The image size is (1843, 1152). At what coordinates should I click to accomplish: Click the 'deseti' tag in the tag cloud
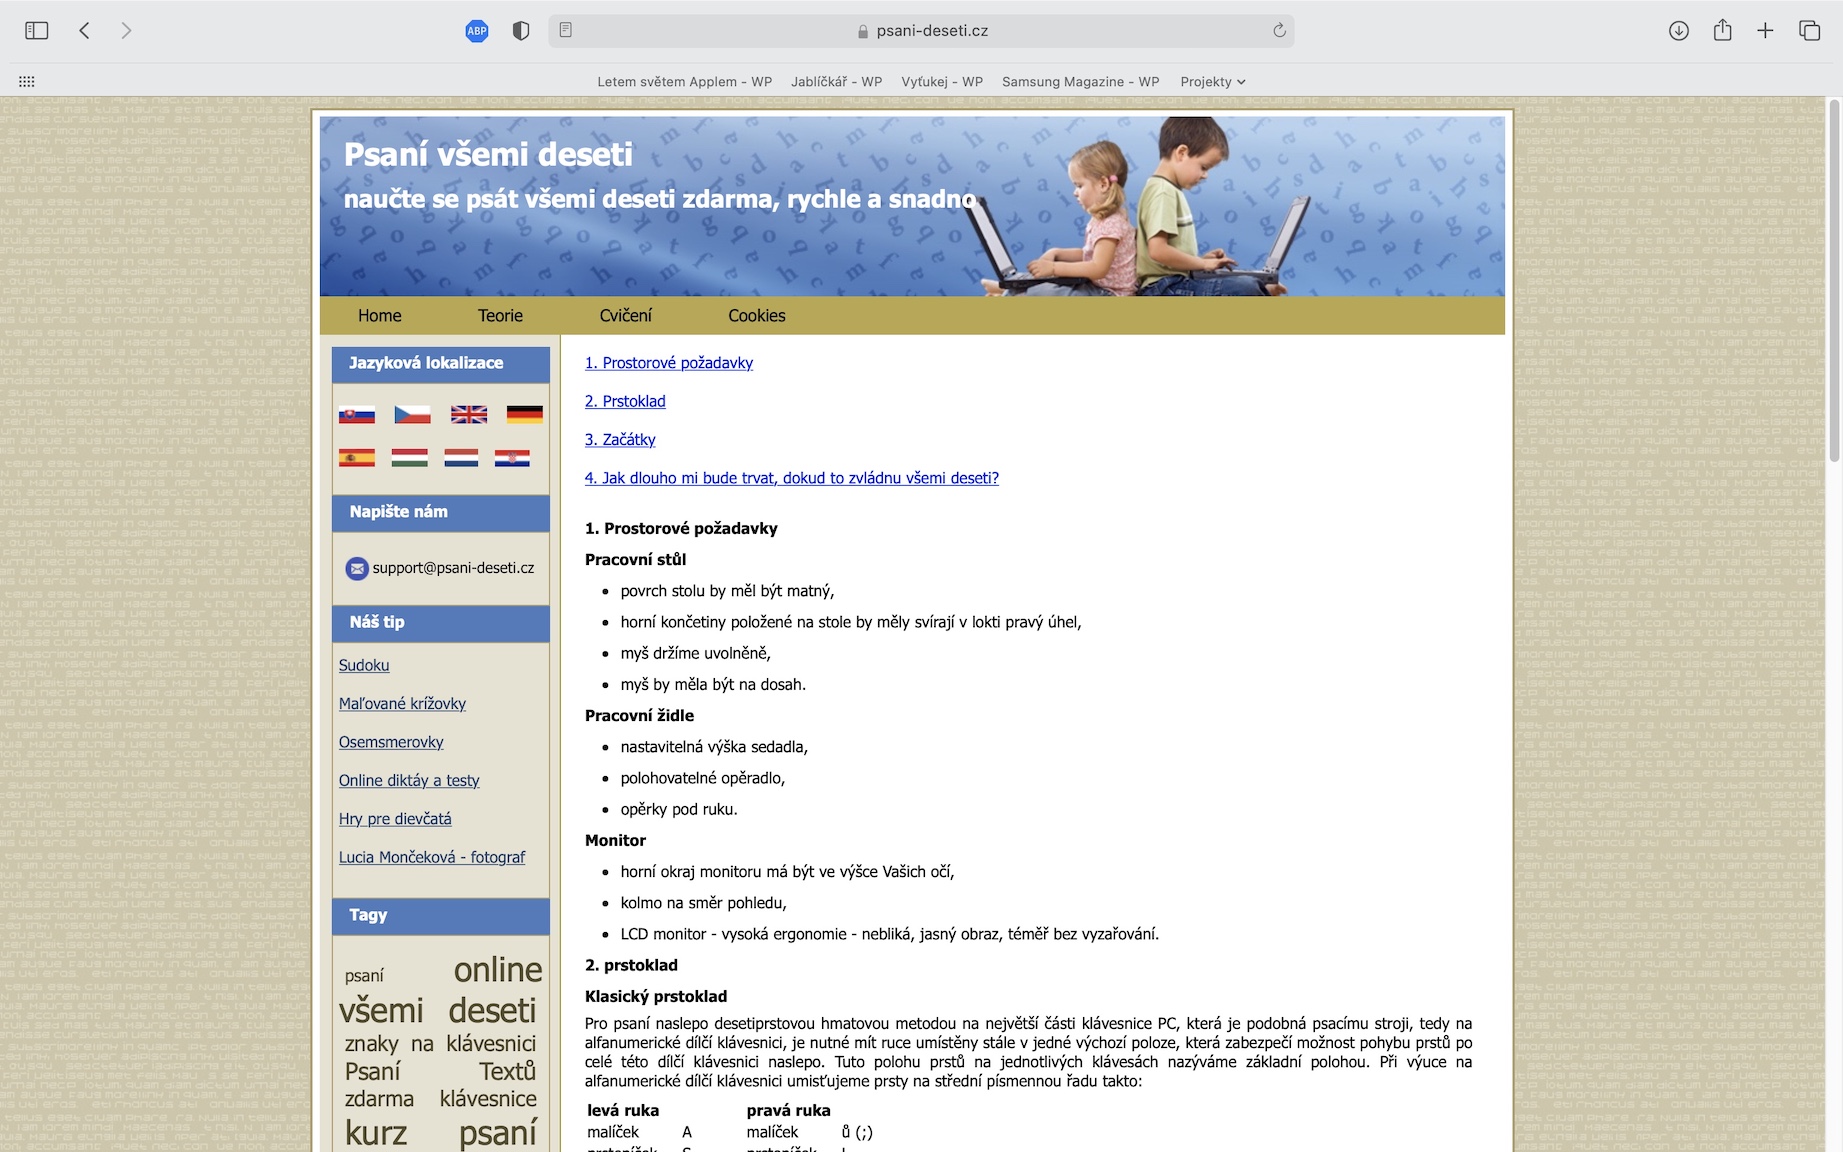coord(492,1011)
